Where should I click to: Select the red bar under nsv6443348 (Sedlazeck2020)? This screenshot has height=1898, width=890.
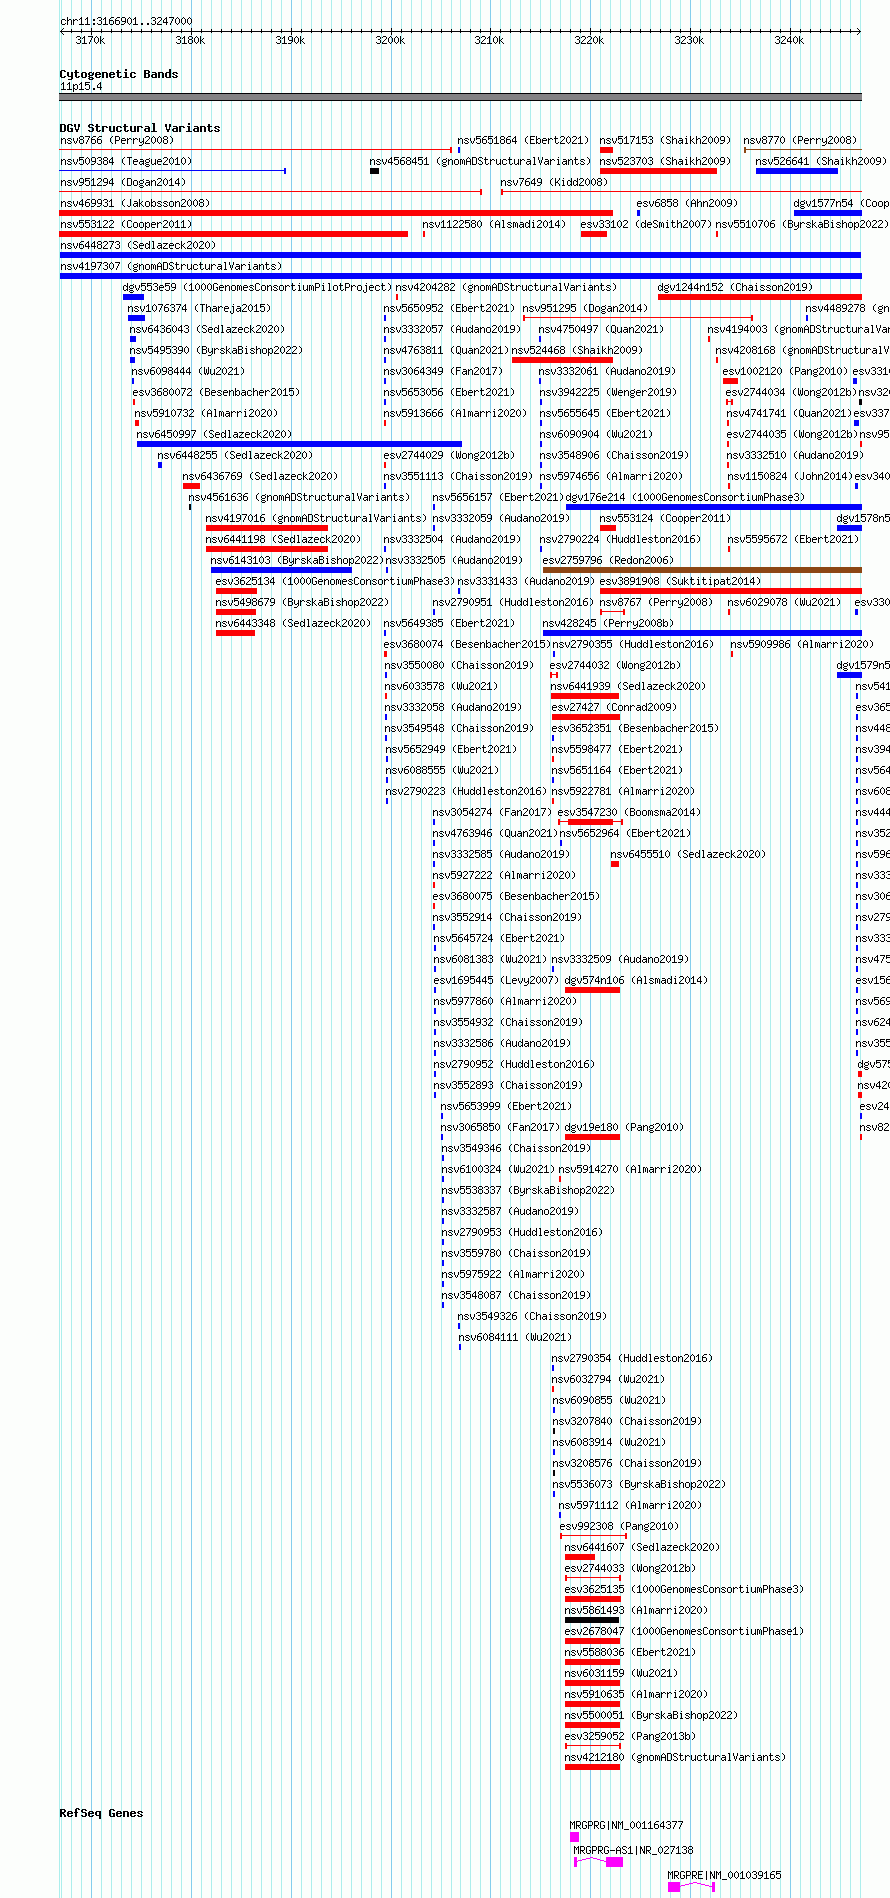[x=236, y=633]
